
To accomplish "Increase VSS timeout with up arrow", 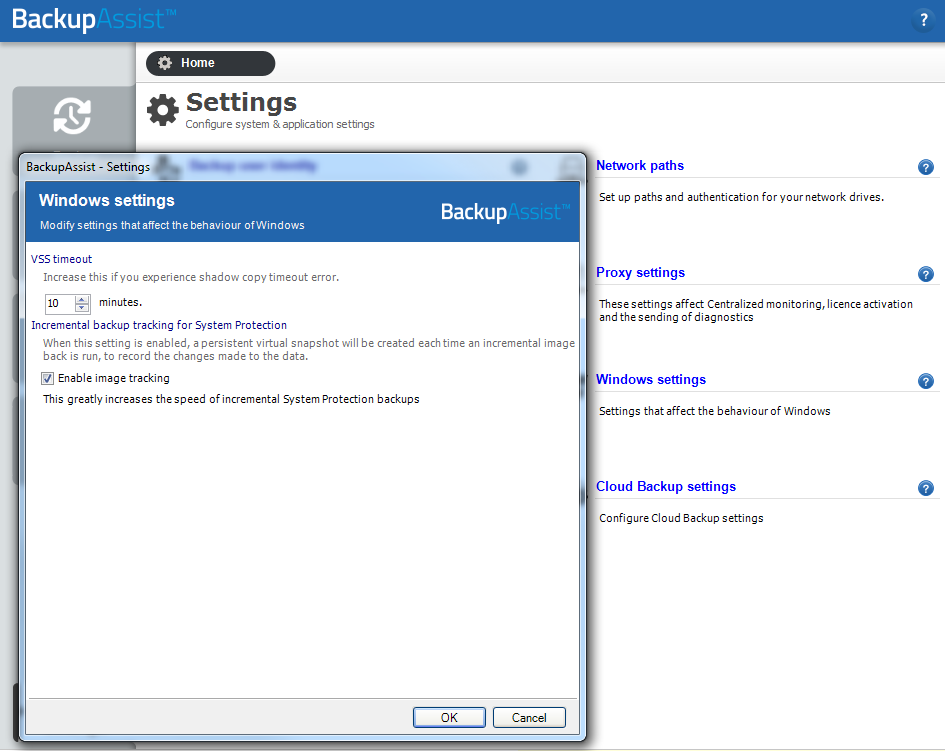I will pos(82,298).
